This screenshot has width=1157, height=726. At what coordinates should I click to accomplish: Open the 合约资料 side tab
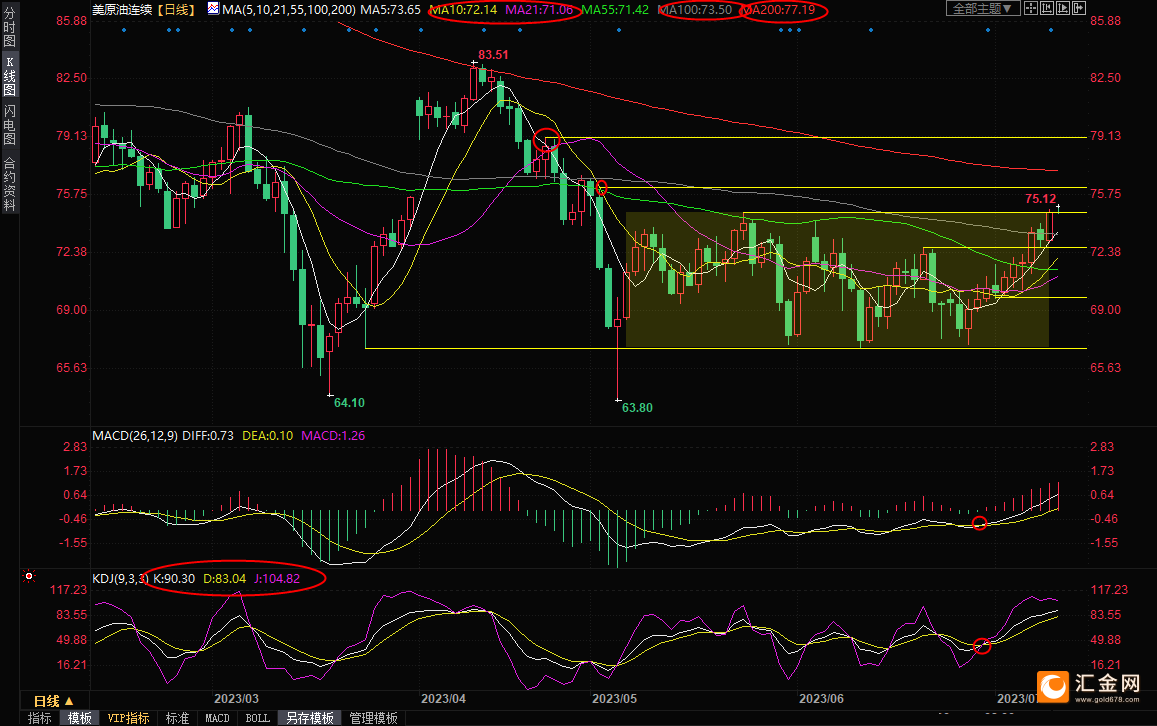[x=9, y=184]
